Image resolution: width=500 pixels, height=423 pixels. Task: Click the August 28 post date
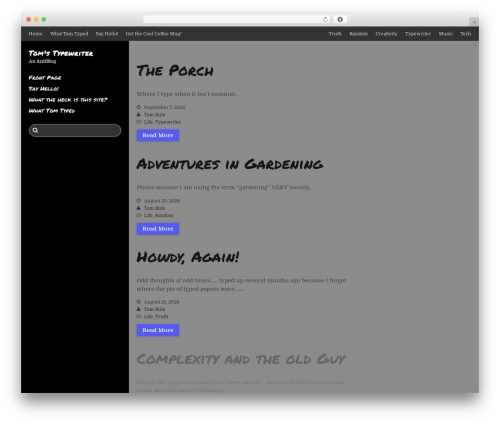point(162,201)
